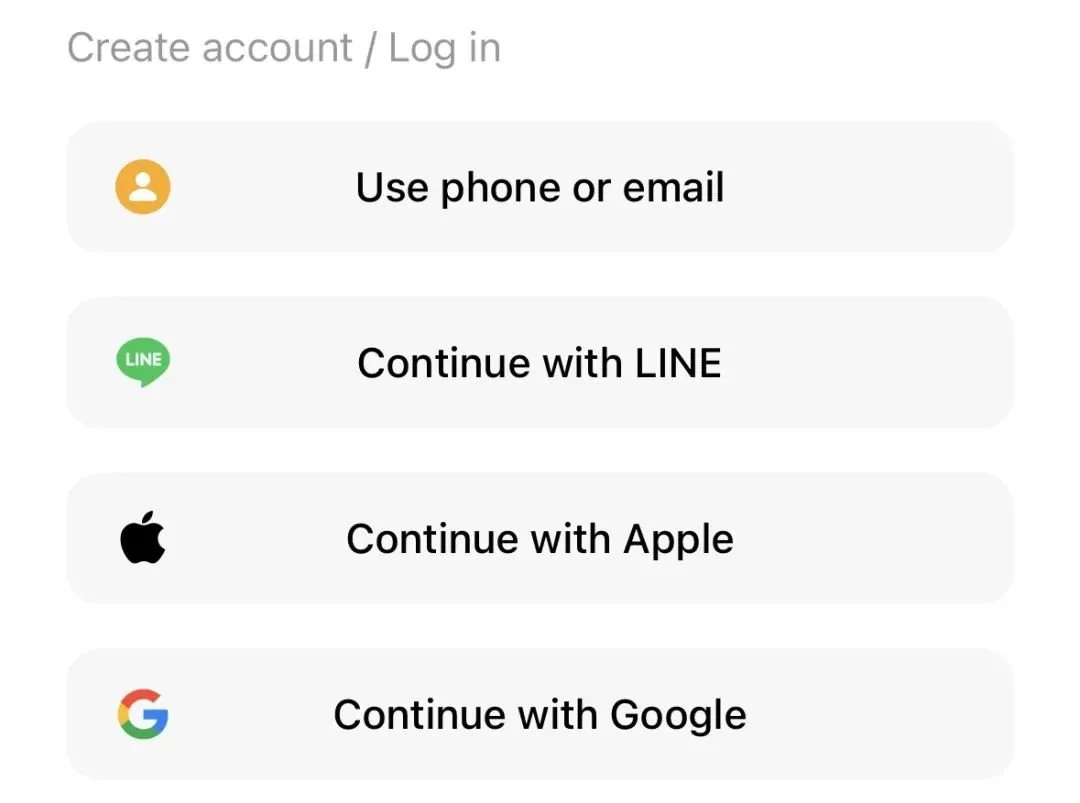Select Continue with Google button

[540, 714]
